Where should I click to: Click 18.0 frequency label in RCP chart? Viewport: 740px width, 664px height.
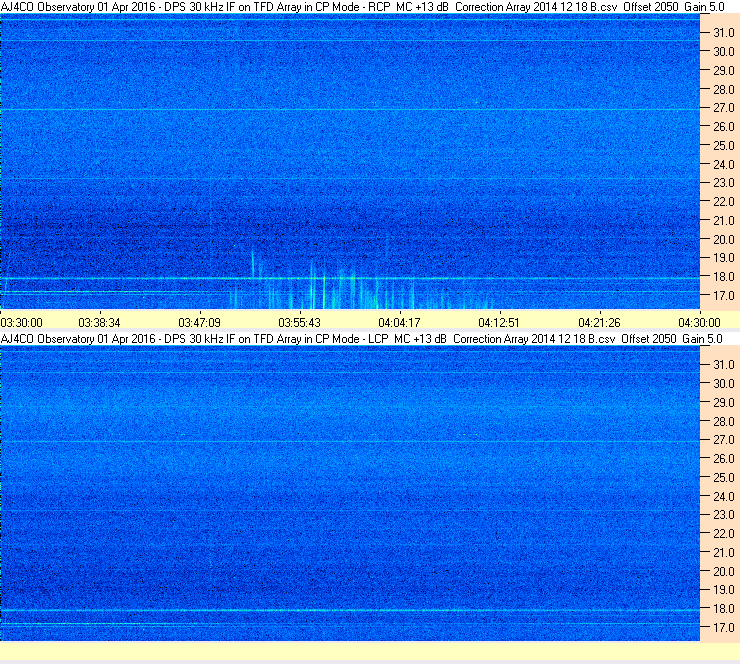[724, 277]
